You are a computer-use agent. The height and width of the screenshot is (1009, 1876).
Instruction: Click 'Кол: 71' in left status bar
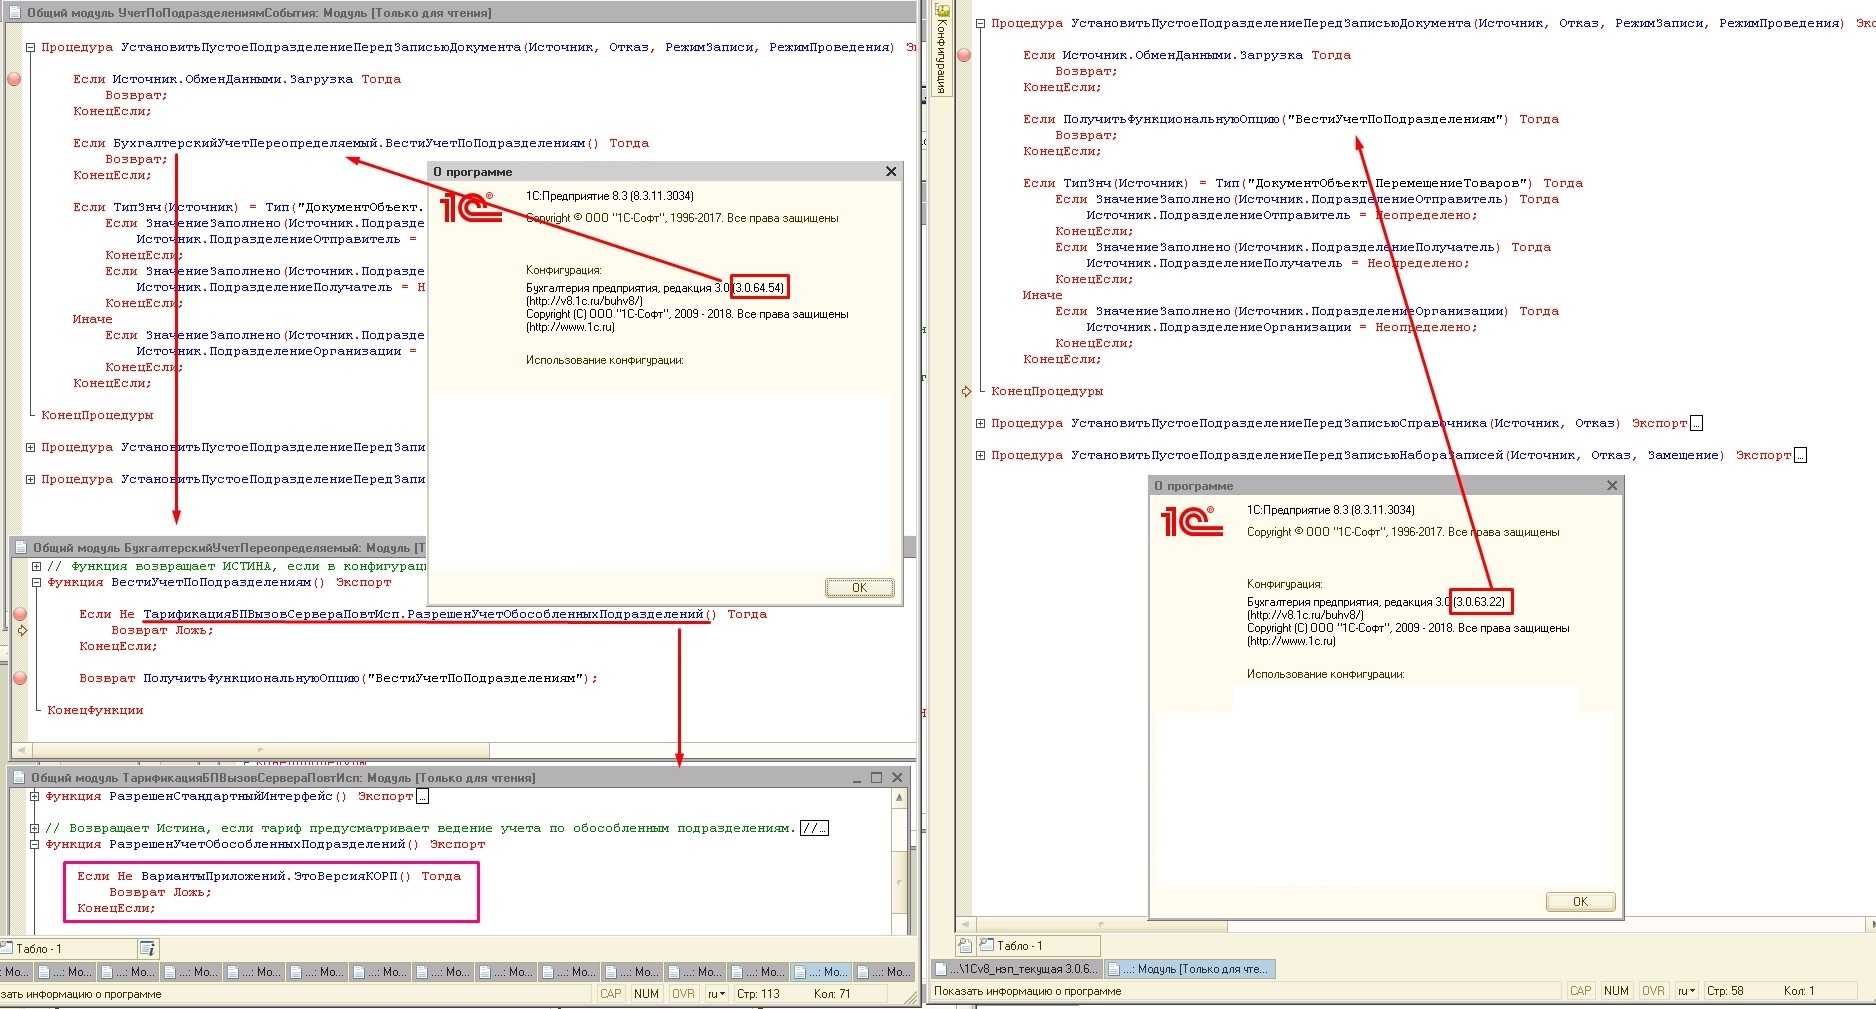(x=832, y=994)
